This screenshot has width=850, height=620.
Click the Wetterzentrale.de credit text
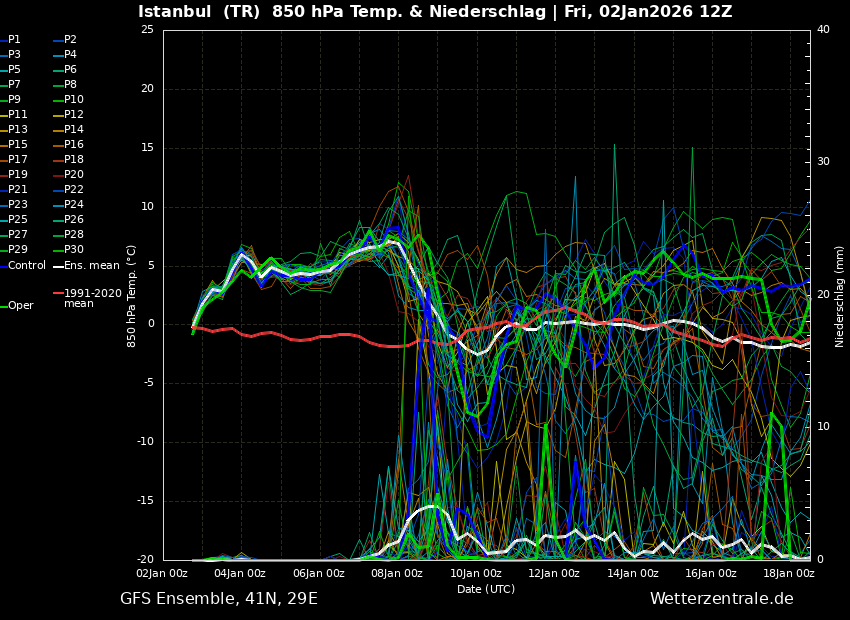point(722,599)
